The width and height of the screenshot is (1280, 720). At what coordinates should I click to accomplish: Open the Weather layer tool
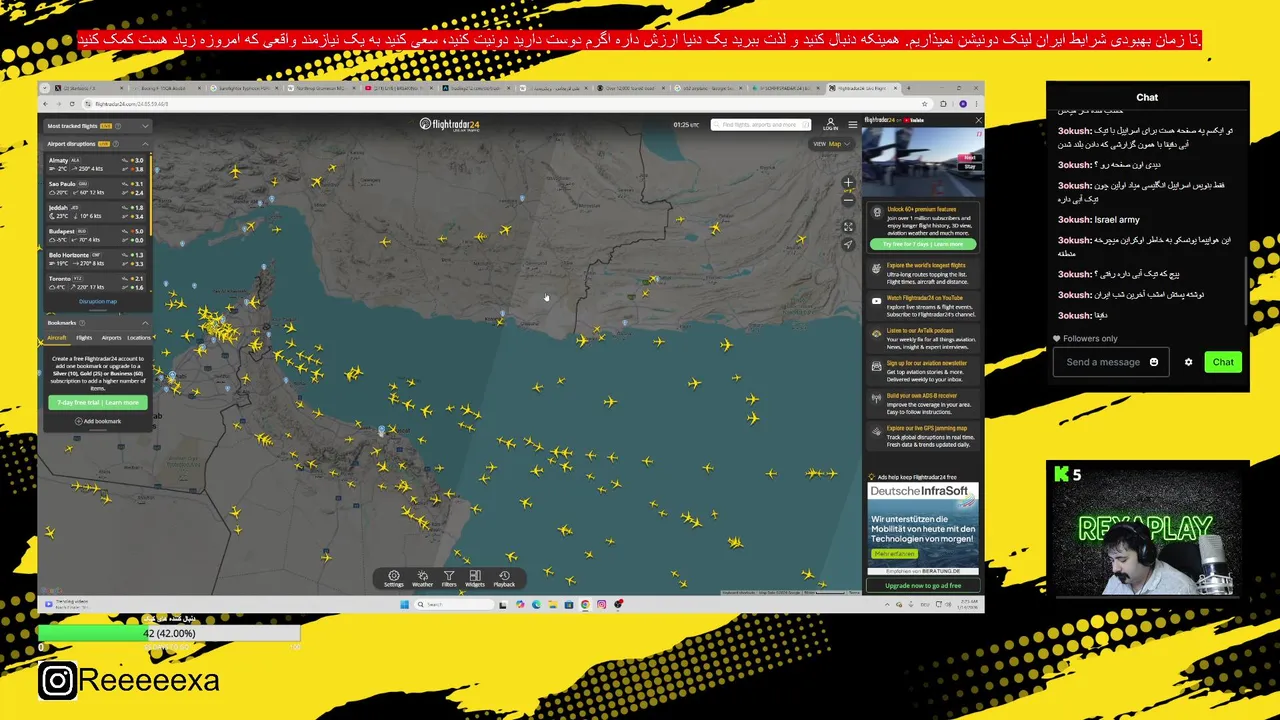(x=422, y=578)
